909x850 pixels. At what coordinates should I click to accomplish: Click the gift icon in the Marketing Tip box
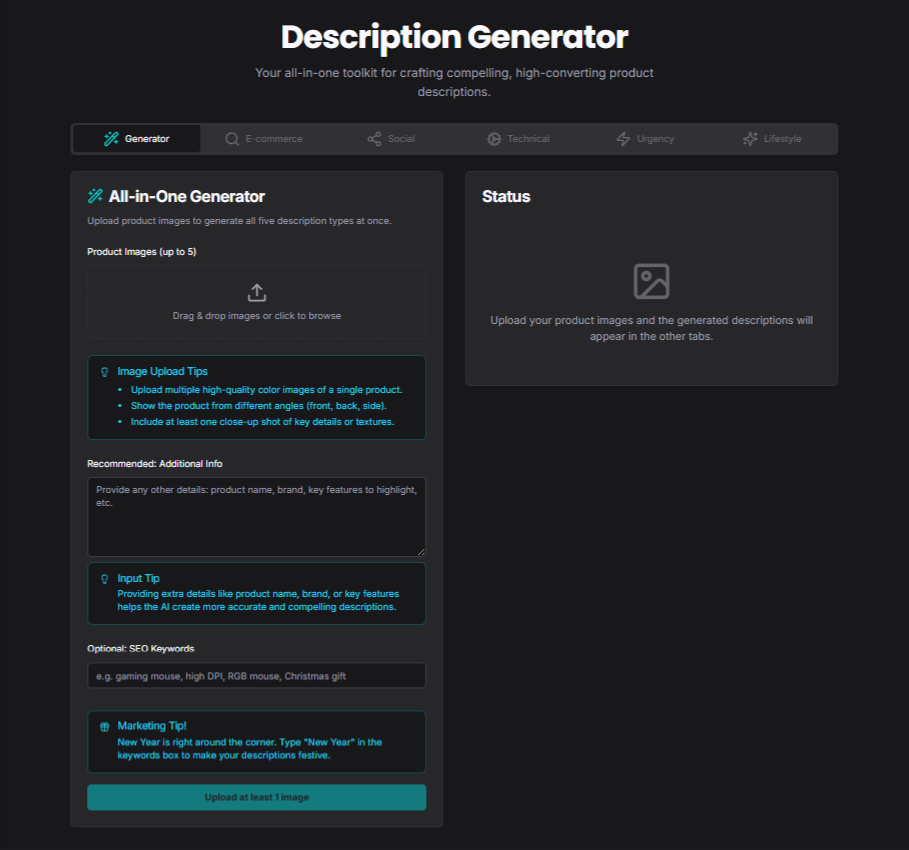(x=104, y=725)
